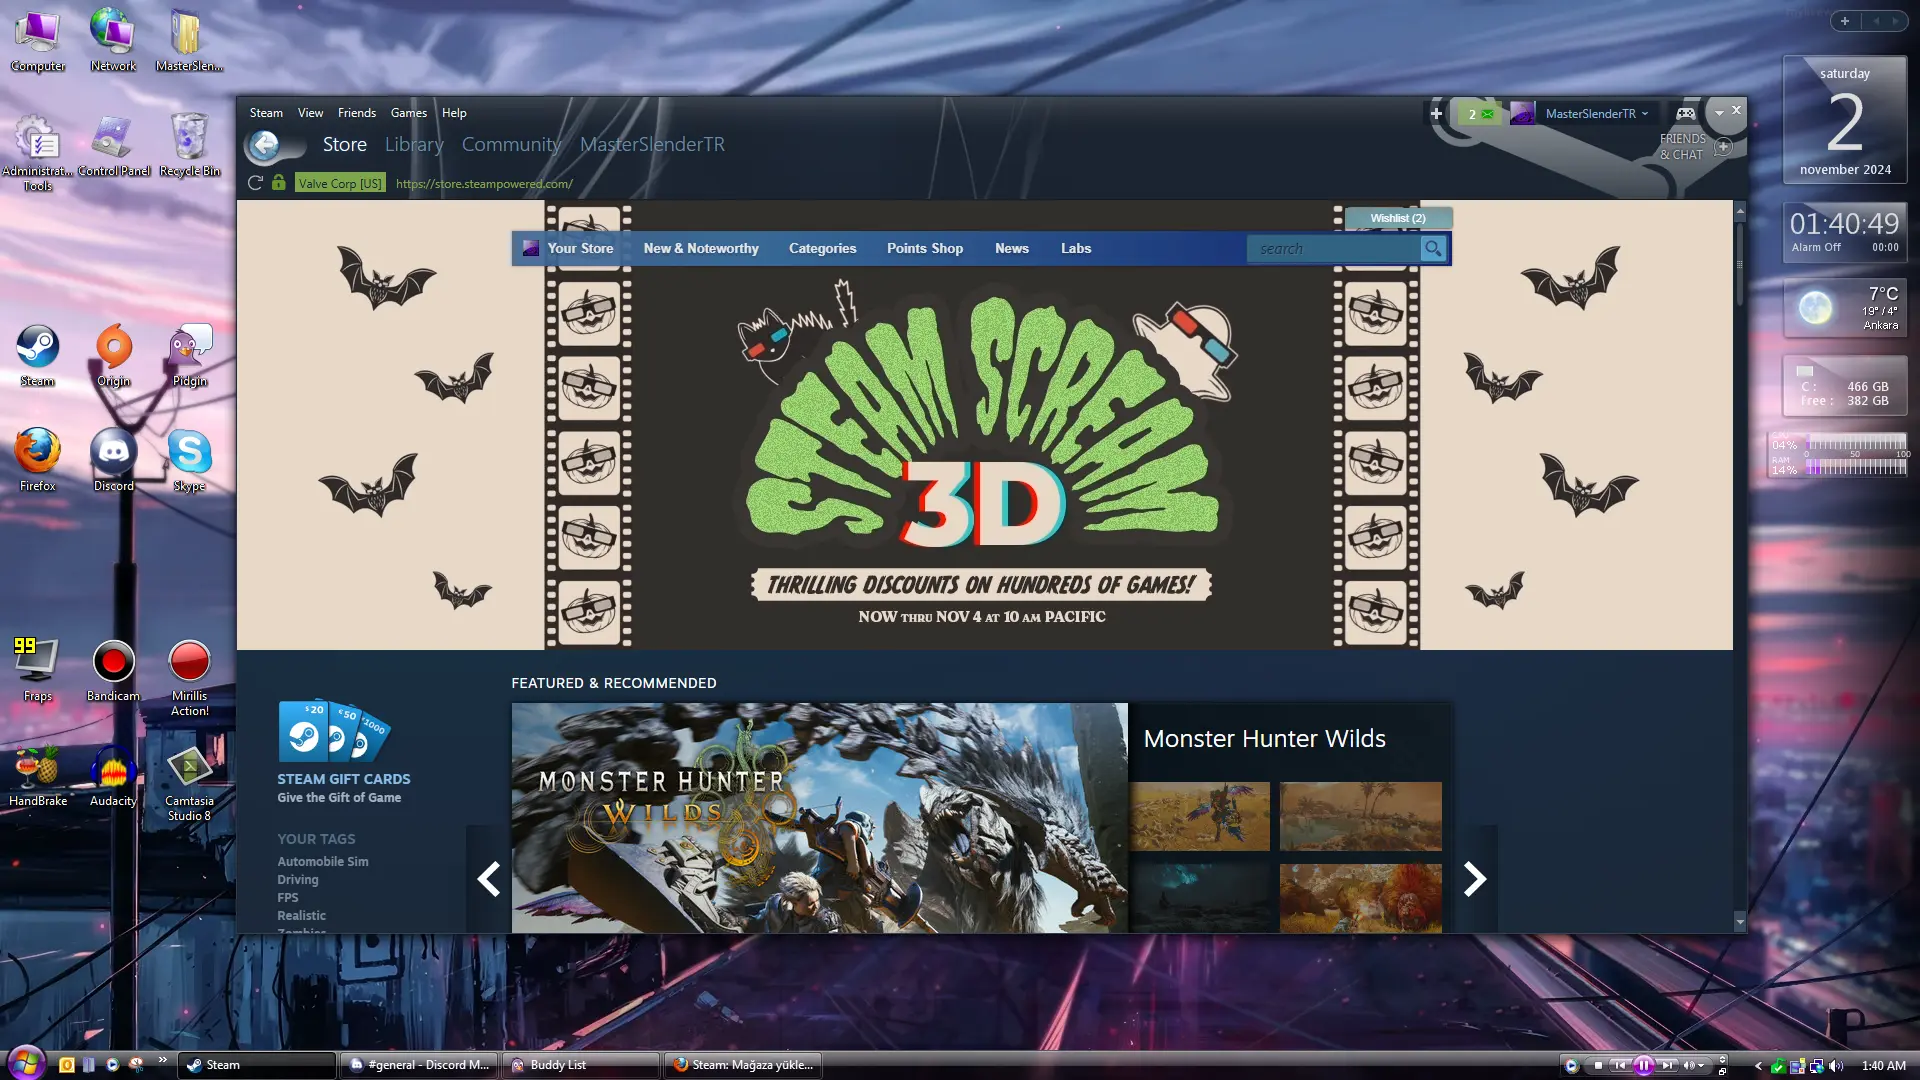The width and height of the screenshot is (1920, 1080).
Task: Skip to next track in taskbar player
Action: click(1667, 1065)
